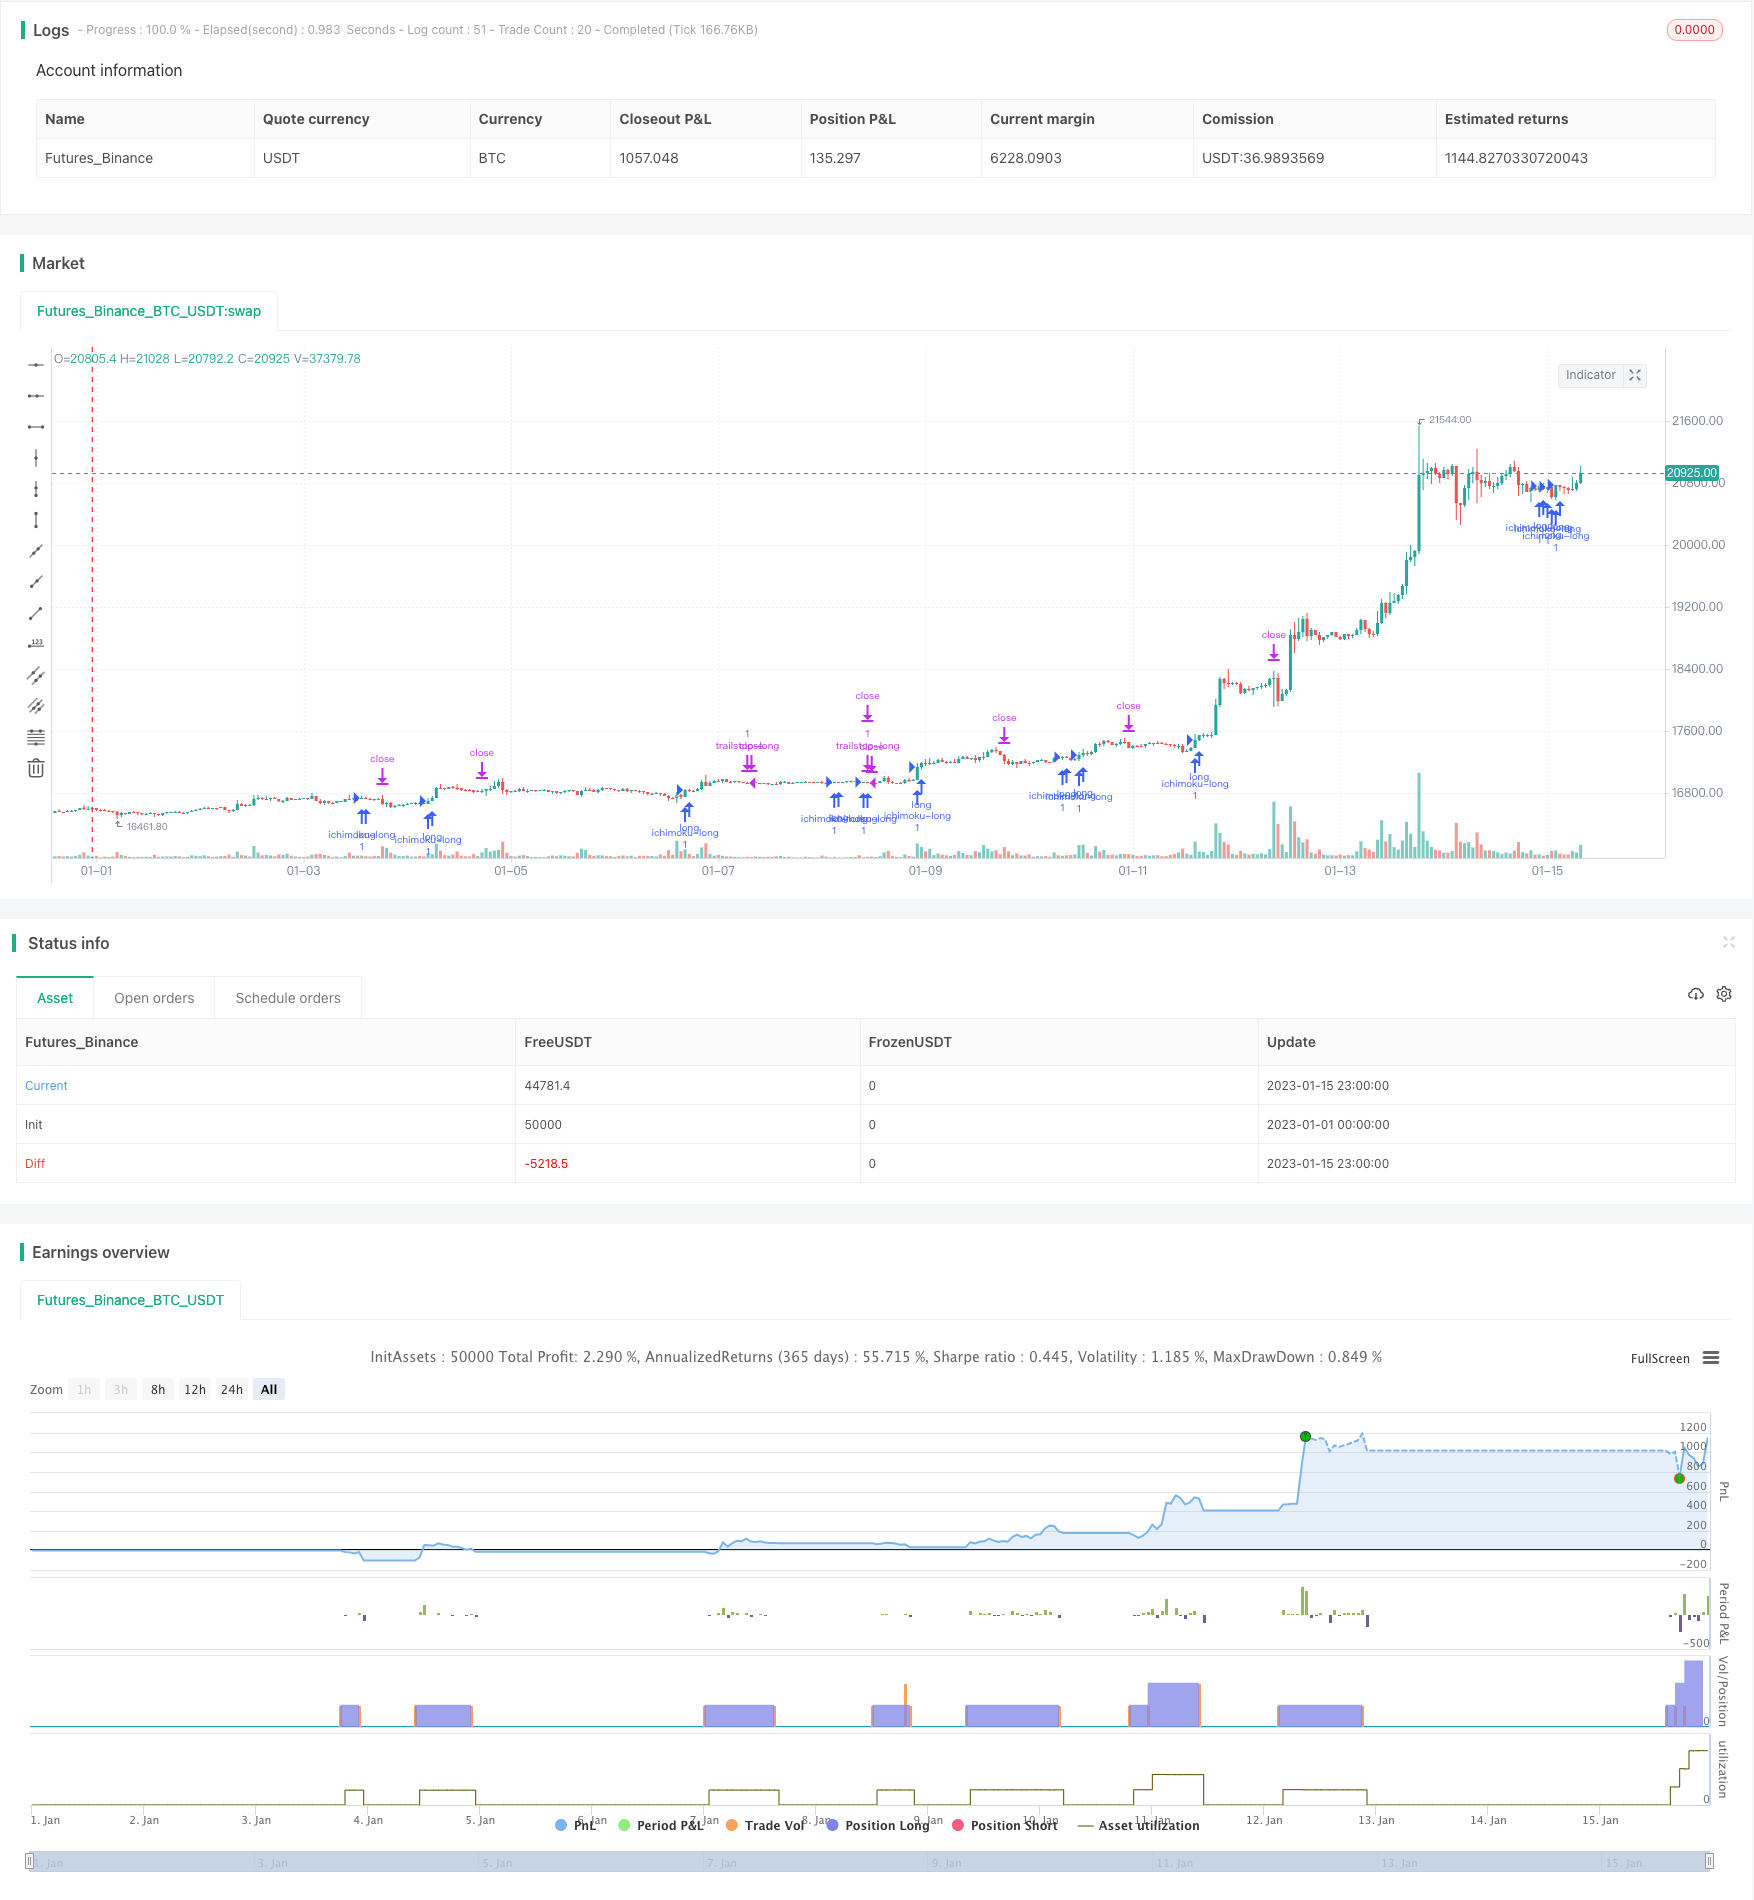Screen dimensions: 1754x1900
Task: Set zoom range to All
Action: [269, 1389]
